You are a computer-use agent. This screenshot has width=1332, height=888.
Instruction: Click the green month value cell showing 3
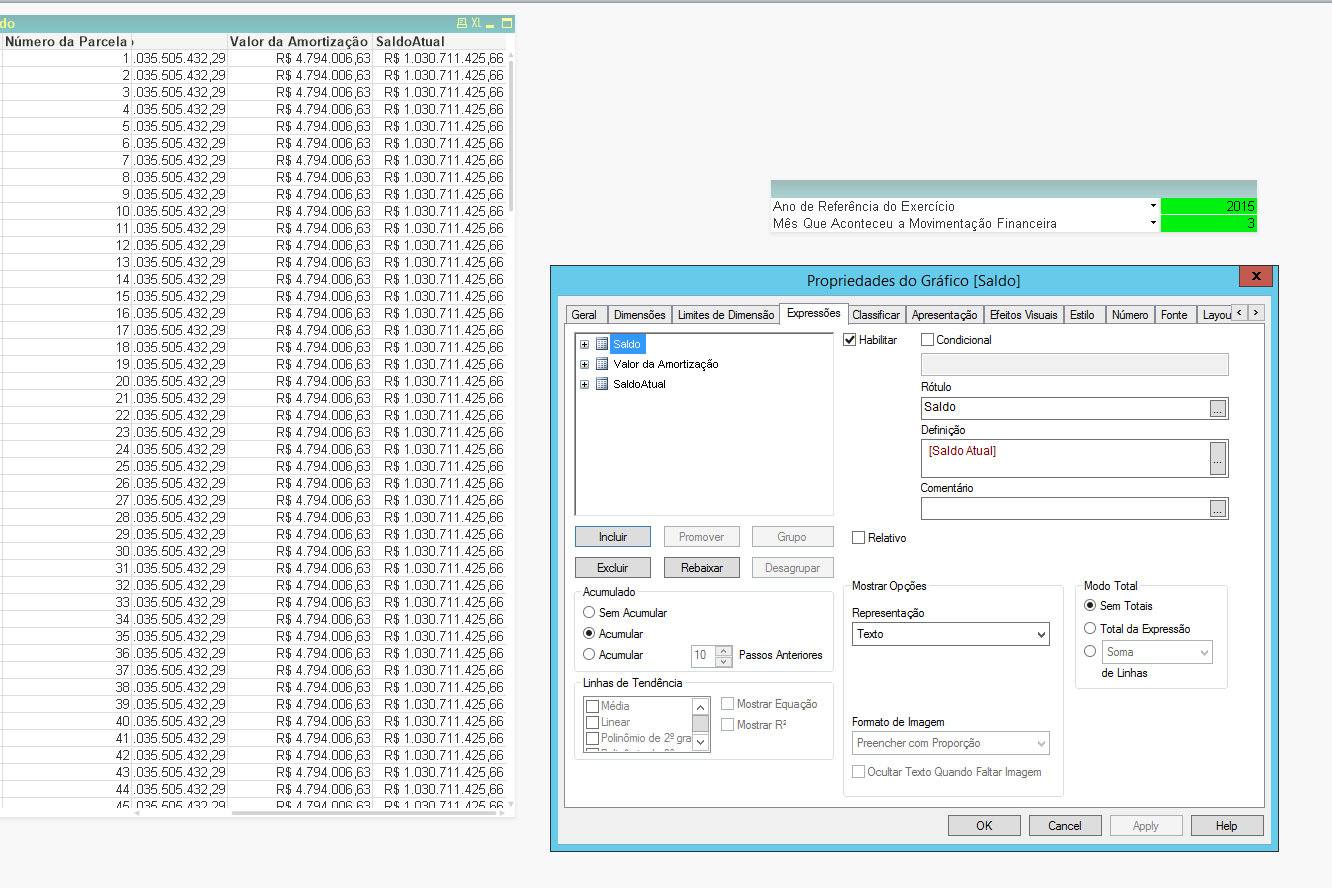coord(1208,224)
